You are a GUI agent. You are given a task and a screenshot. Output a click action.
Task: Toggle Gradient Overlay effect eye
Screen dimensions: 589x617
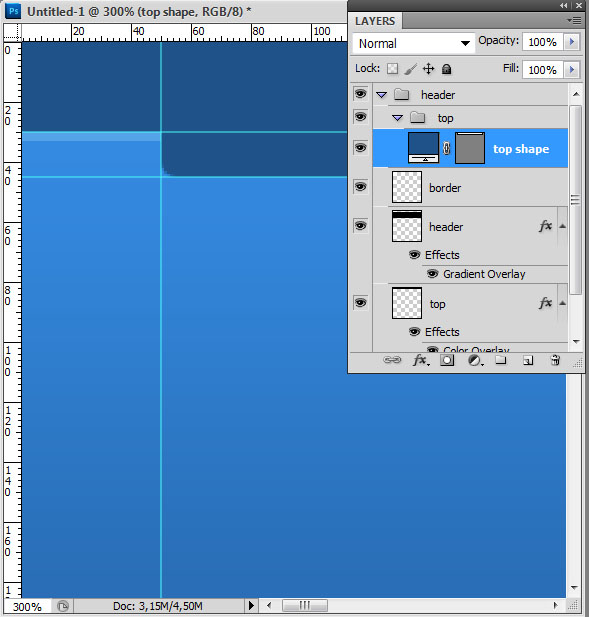[x=432, y=273]
